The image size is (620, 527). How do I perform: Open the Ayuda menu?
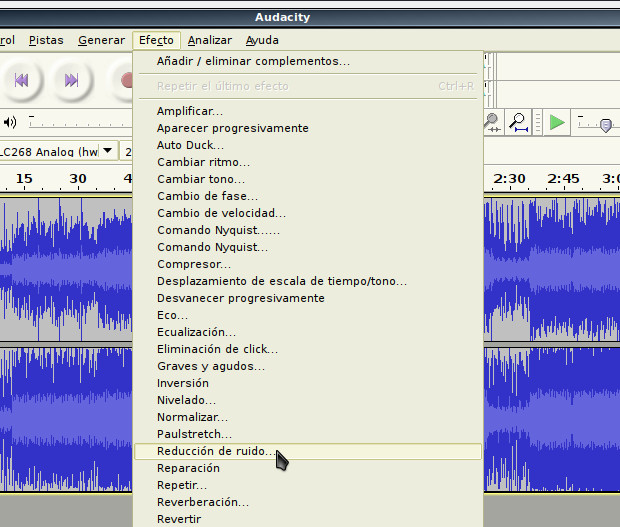click(x=262, y=40)
